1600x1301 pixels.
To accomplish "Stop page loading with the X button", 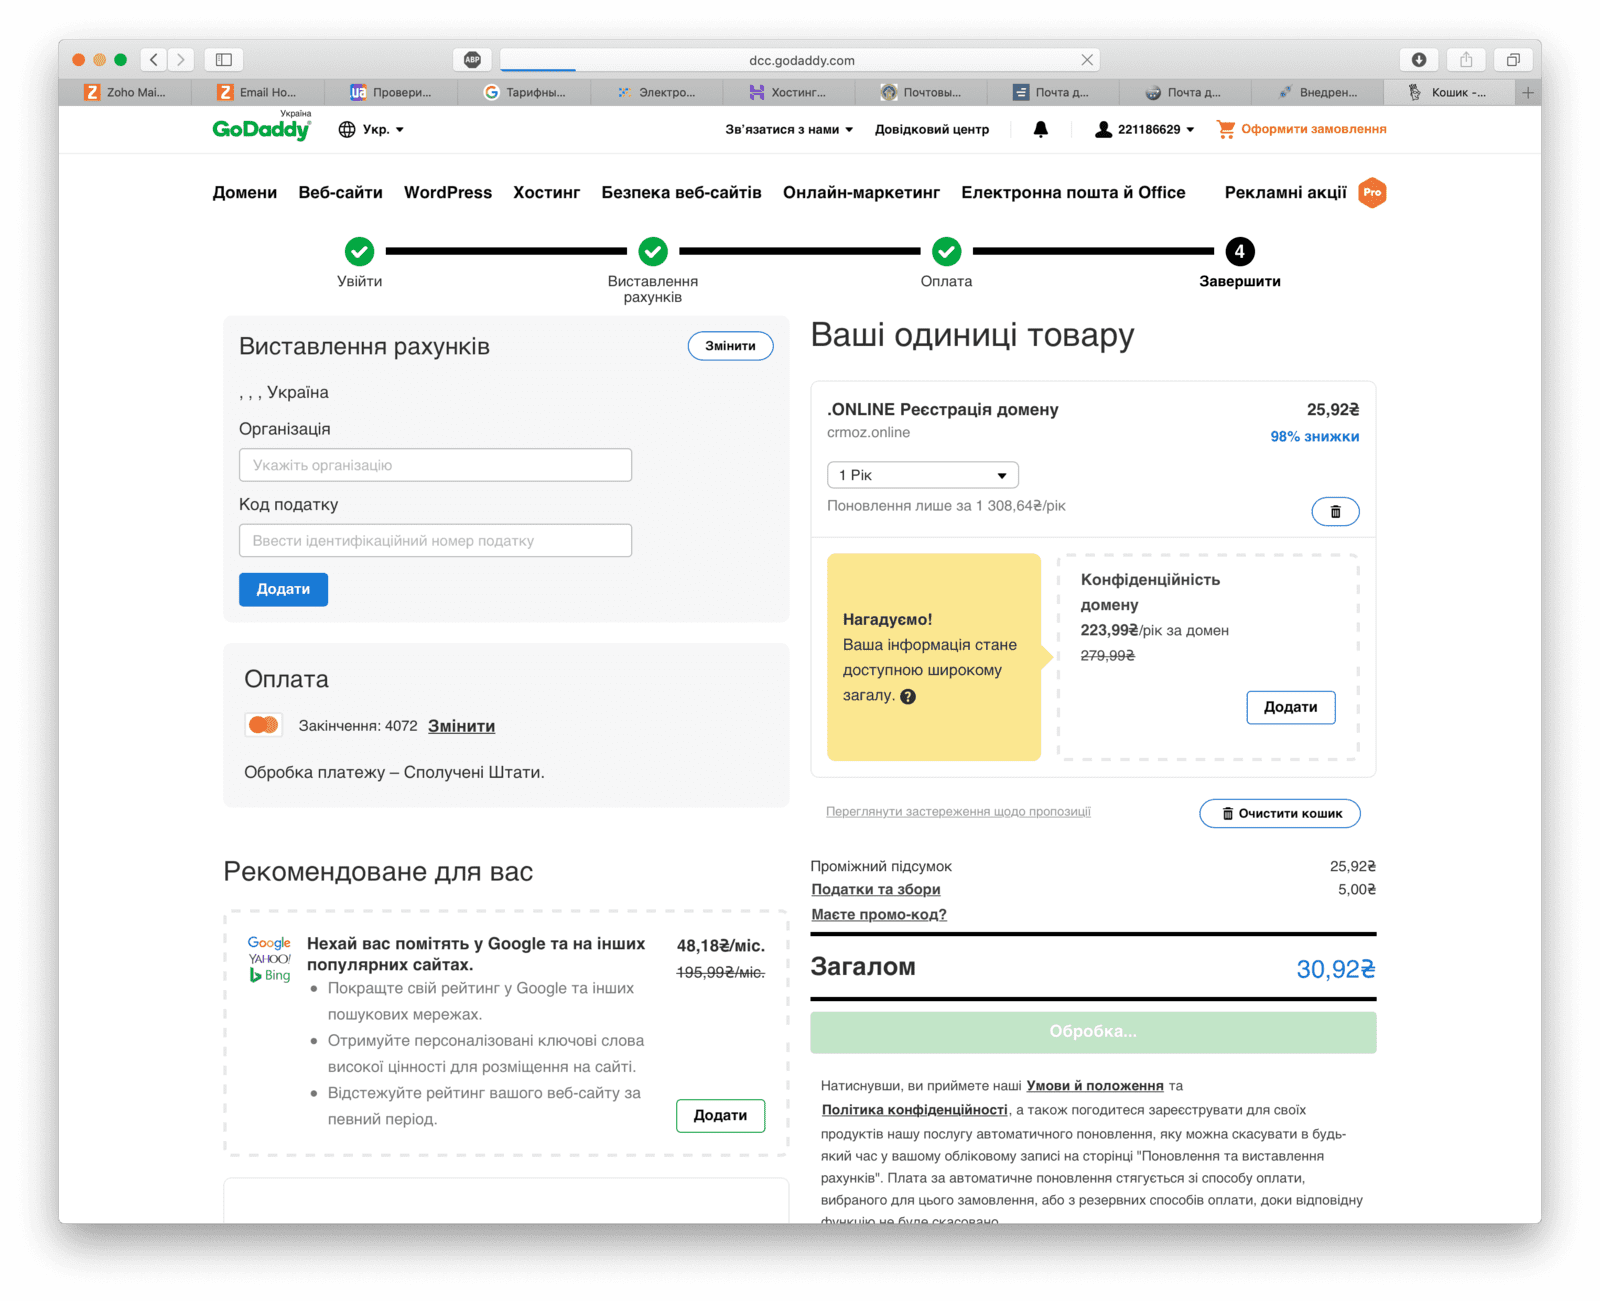I will pyautogui.click(x=1087, y=60).
